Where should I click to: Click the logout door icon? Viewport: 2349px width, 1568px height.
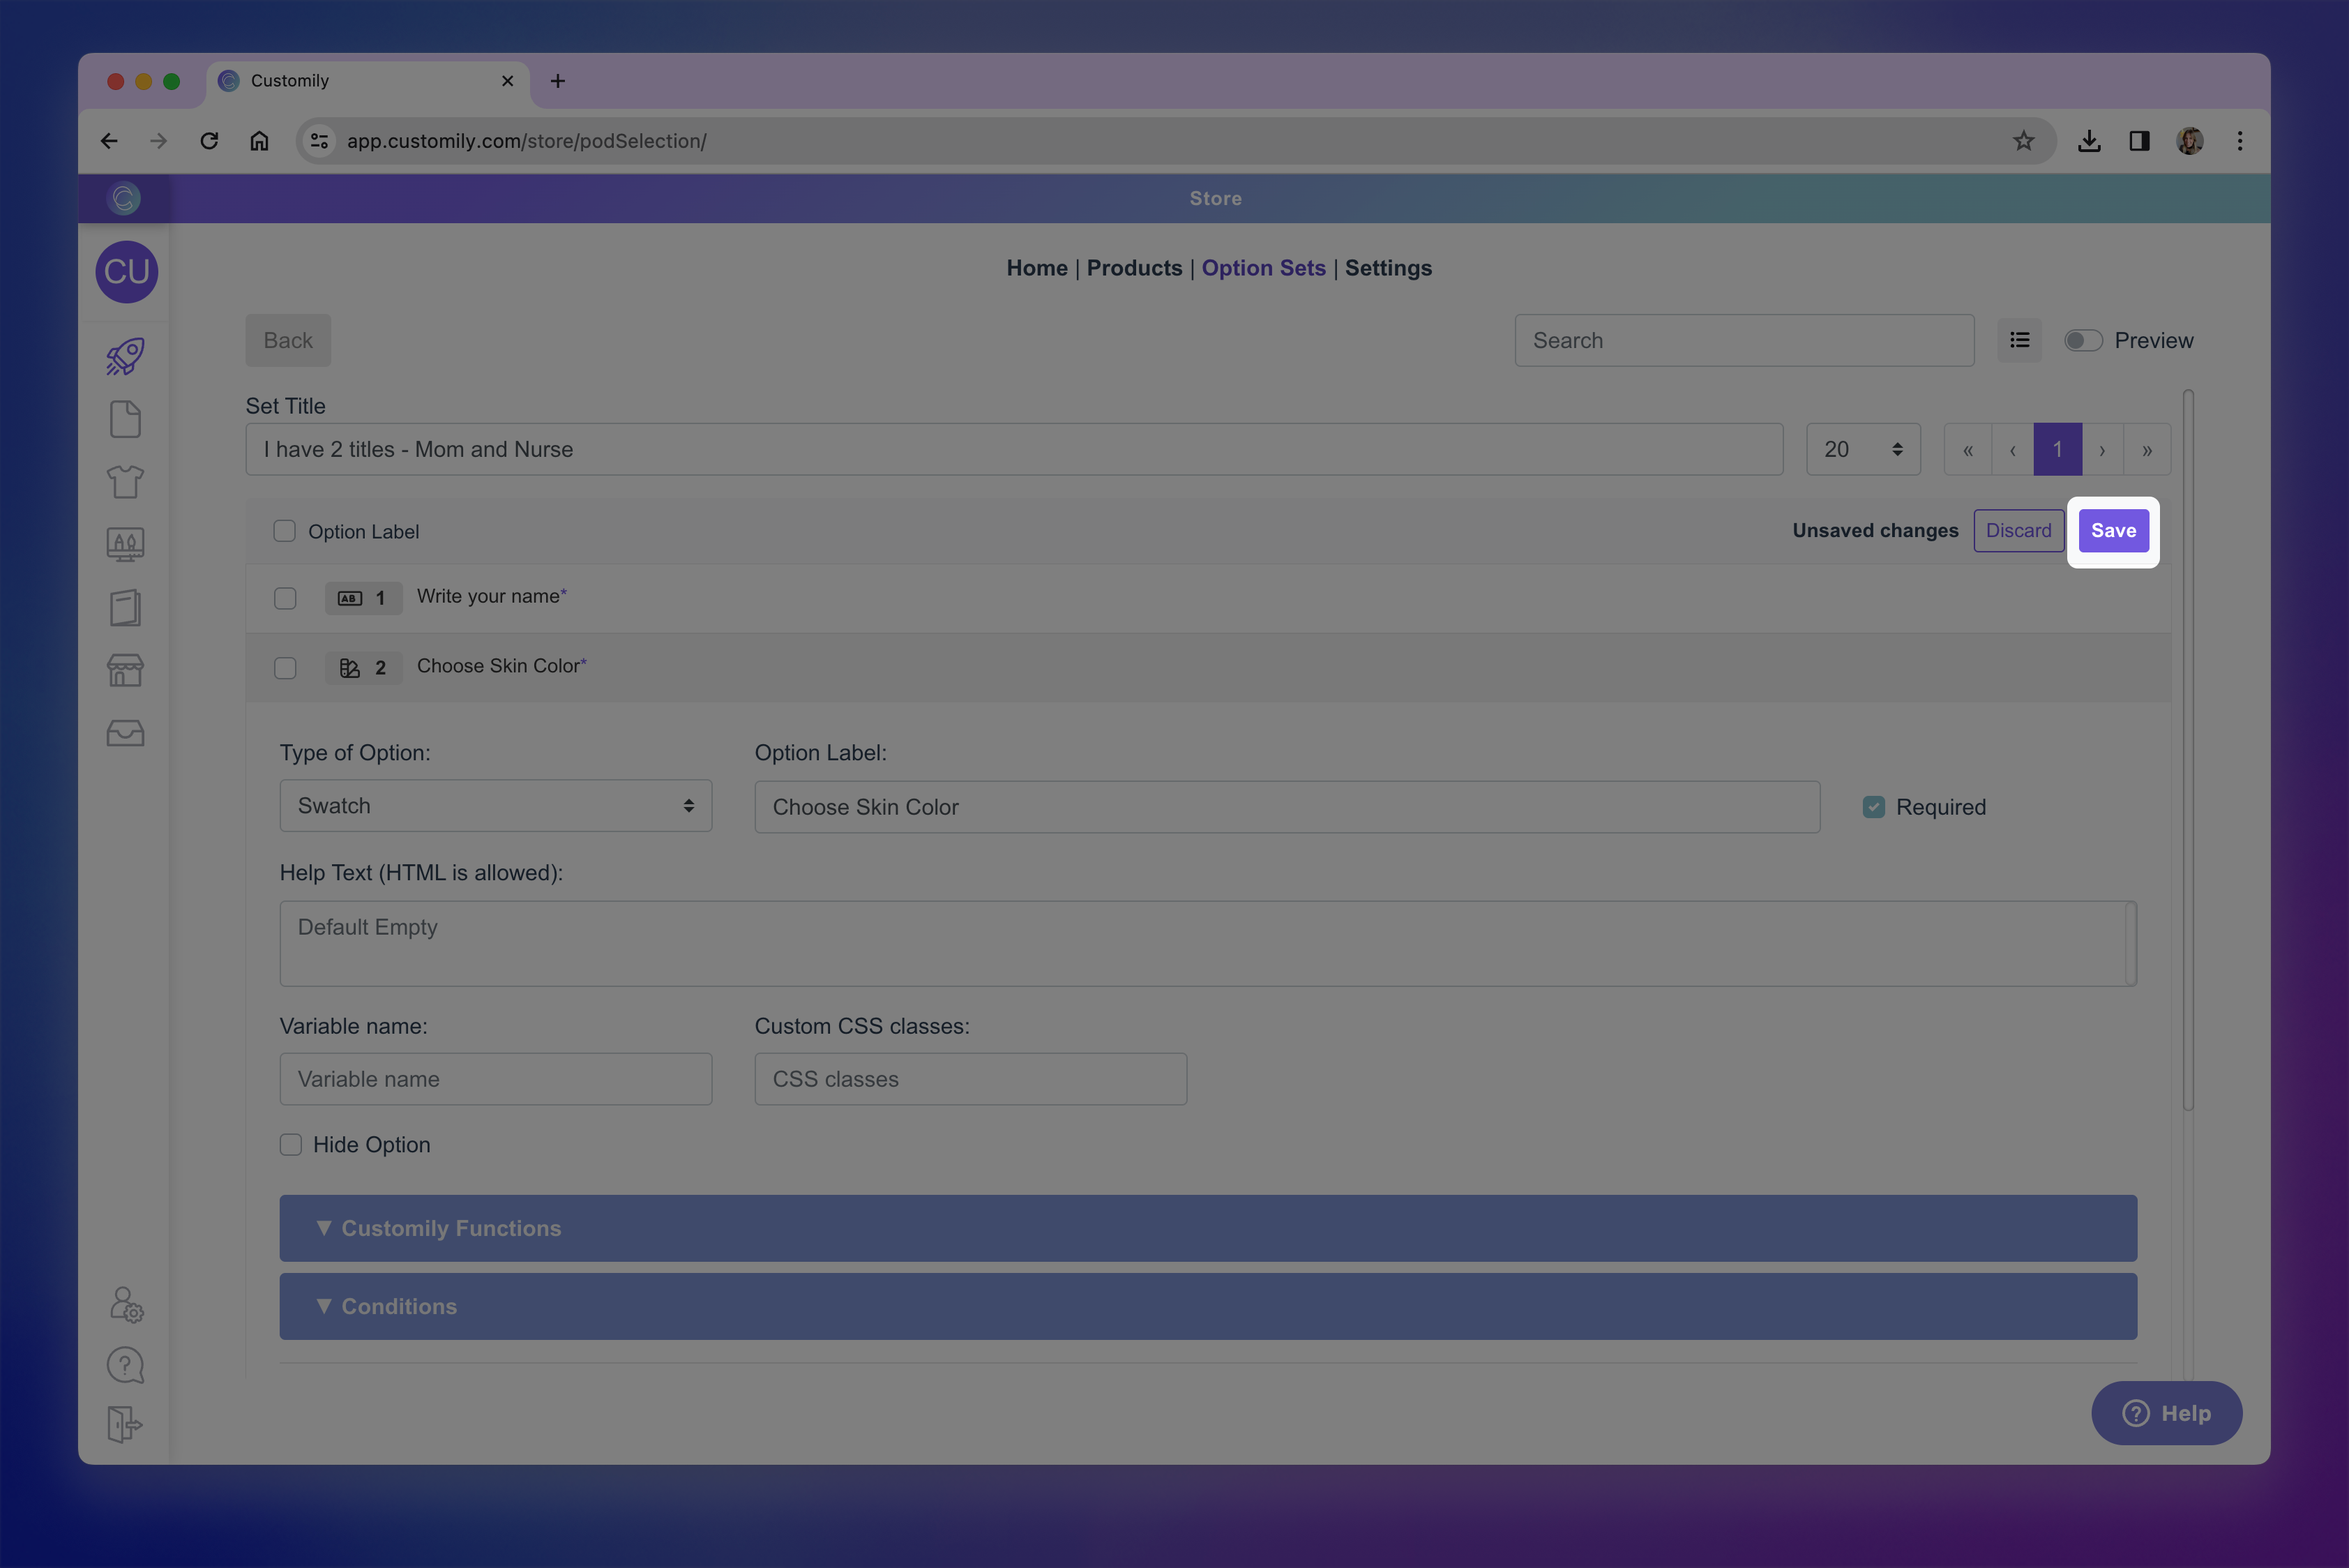click(x=125, y=1423)
